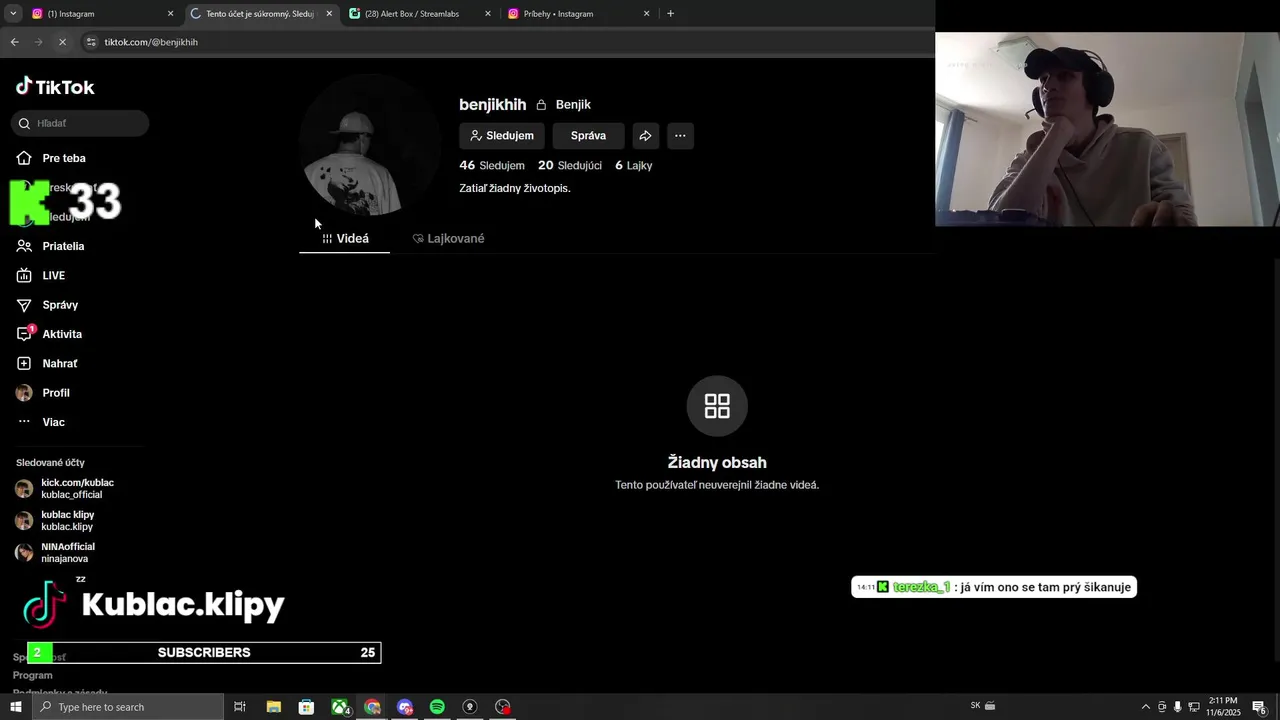This screenshot has height=720, width=1280.
Task: Open the Xbox app from the taskbar
Action: (x=340, y=707)
